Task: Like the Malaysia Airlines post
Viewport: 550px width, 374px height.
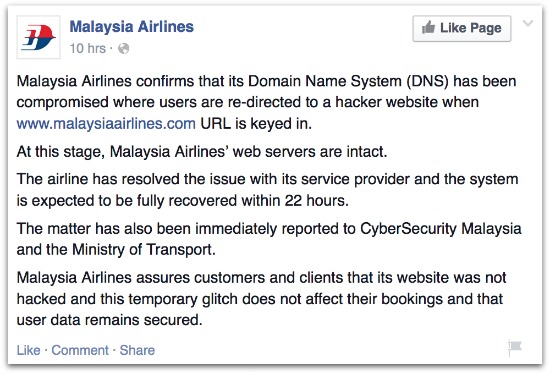Action: click(28, 350)
